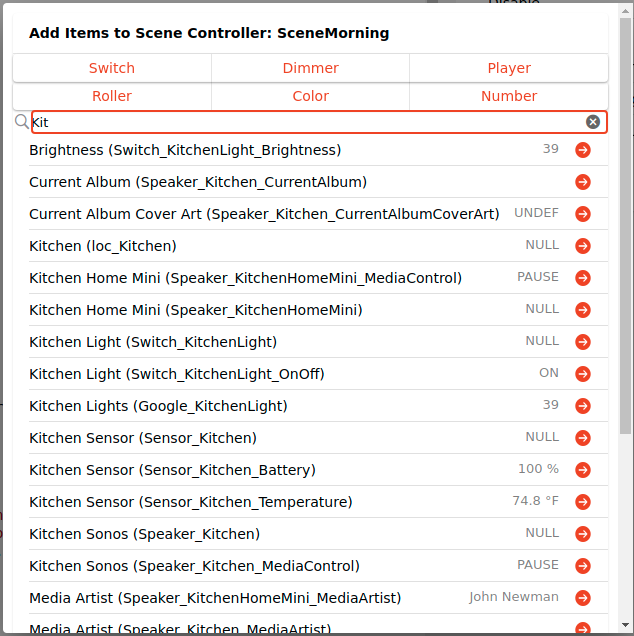Select the Color filter button
The image size is (634, 636).
click(310, 96)
